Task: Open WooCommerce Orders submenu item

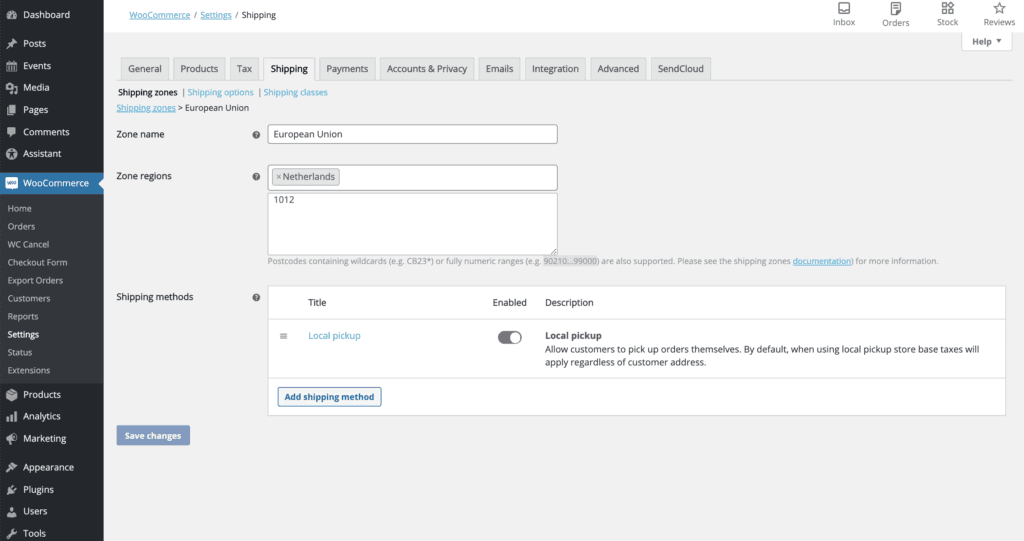Action: (x=22, y=226)
